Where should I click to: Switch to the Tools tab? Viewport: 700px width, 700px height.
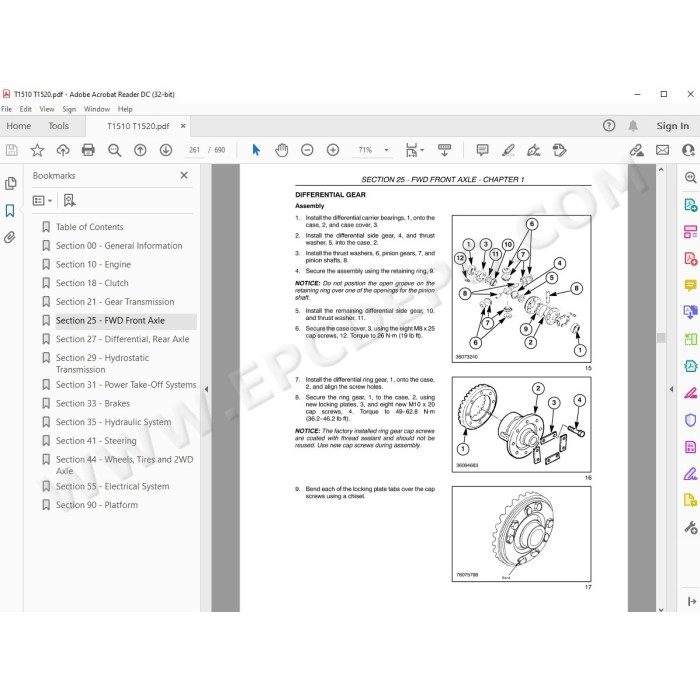coord(58,126)
